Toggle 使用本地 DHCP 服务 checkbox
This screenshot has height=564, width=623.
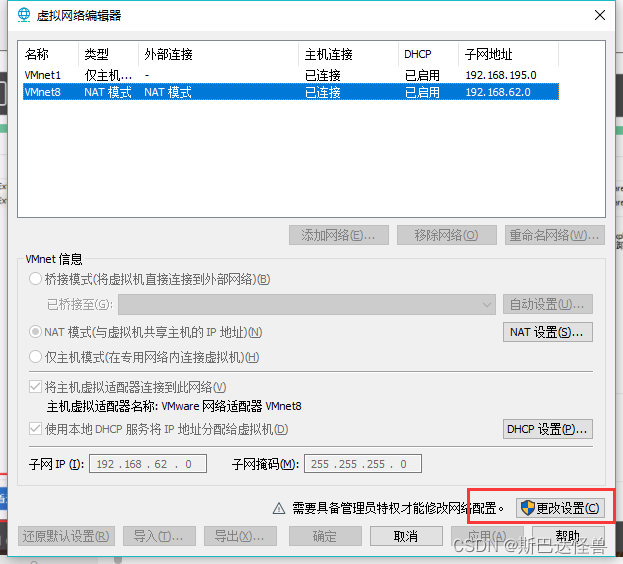pos(35,429)
